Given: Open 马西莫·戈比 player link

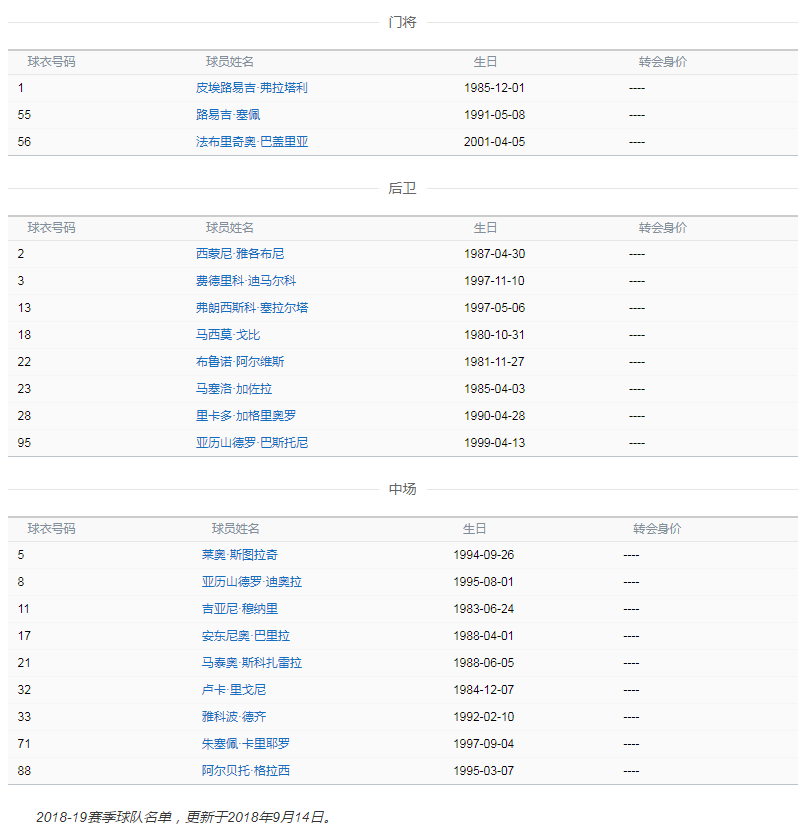Looking at the screenshot, I should pyautogui.click(x=228, y=335).
